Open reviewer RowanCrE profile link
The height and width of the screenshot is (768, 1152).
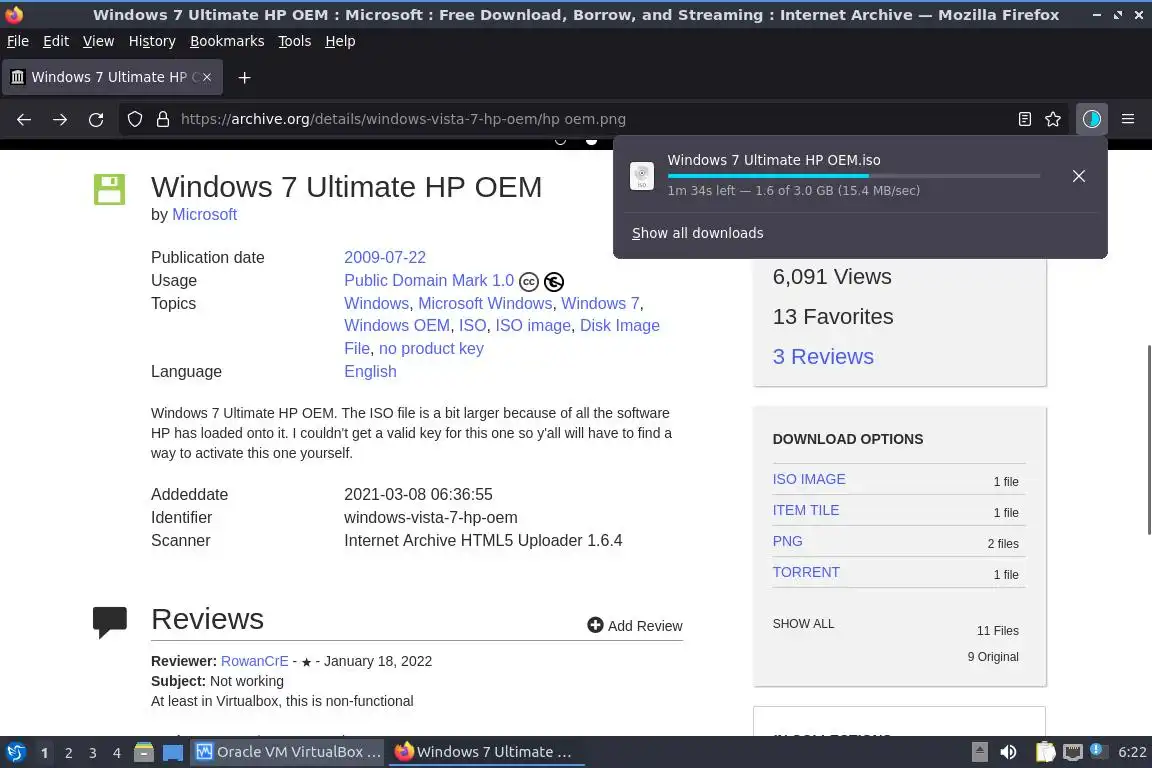[x=254, y=661]
